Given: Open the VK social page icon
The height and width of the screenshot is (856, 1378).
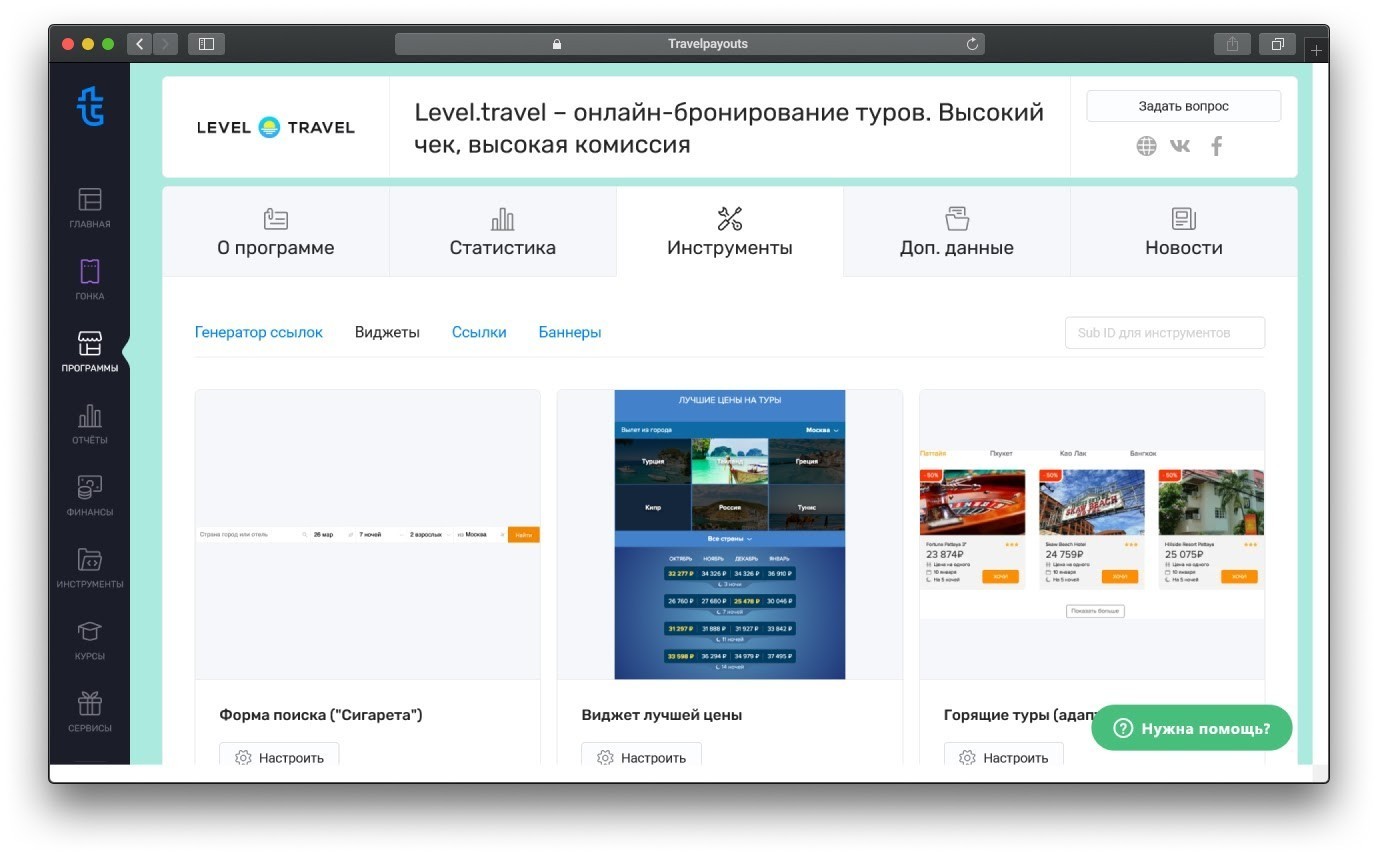Looking at the screenshot, I should 1180,146.
